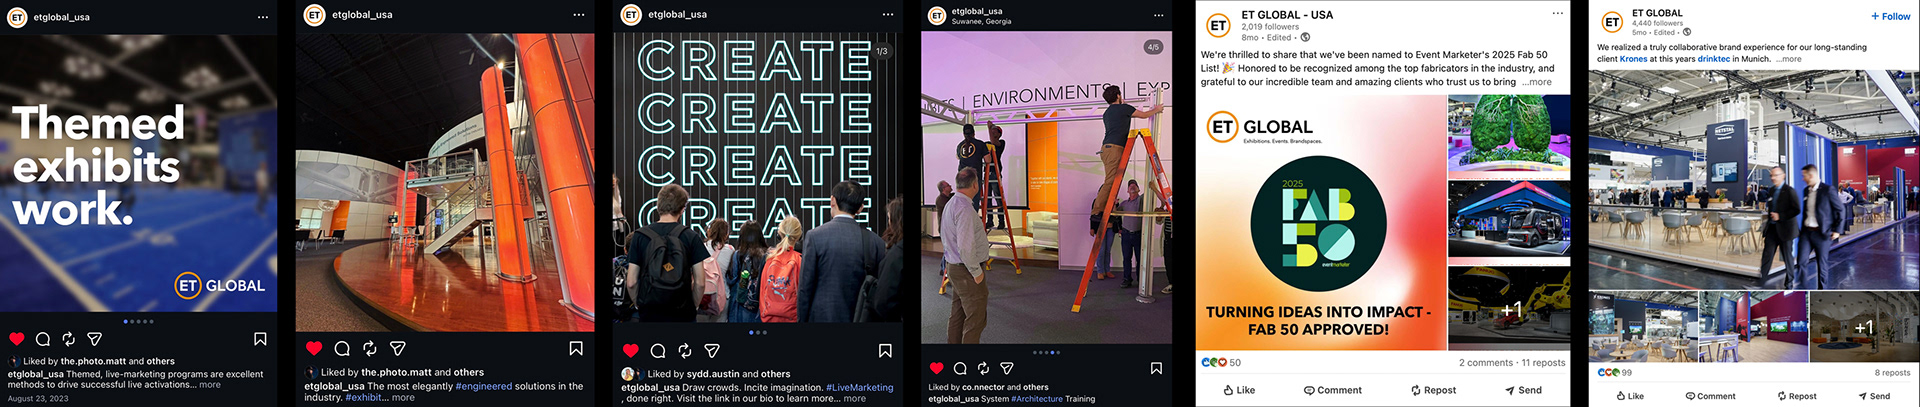Follow ET GLOBAL on LinkedIn
Screen dimensions: 1920x407
(x=1890, y=16)
